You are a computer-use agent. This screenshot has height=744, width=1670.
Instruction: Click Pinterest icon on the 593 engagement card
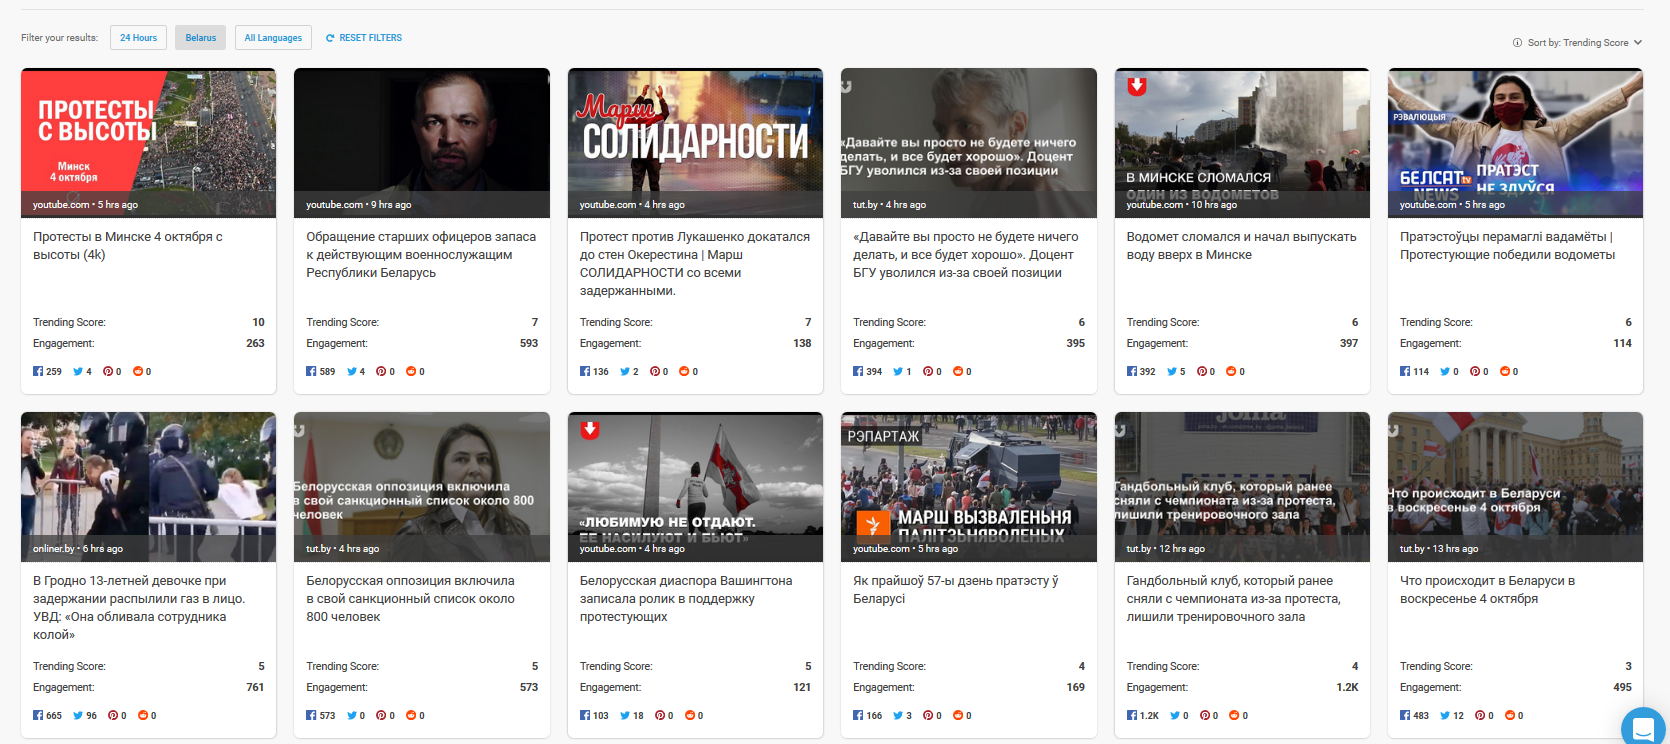coord(380,371)
